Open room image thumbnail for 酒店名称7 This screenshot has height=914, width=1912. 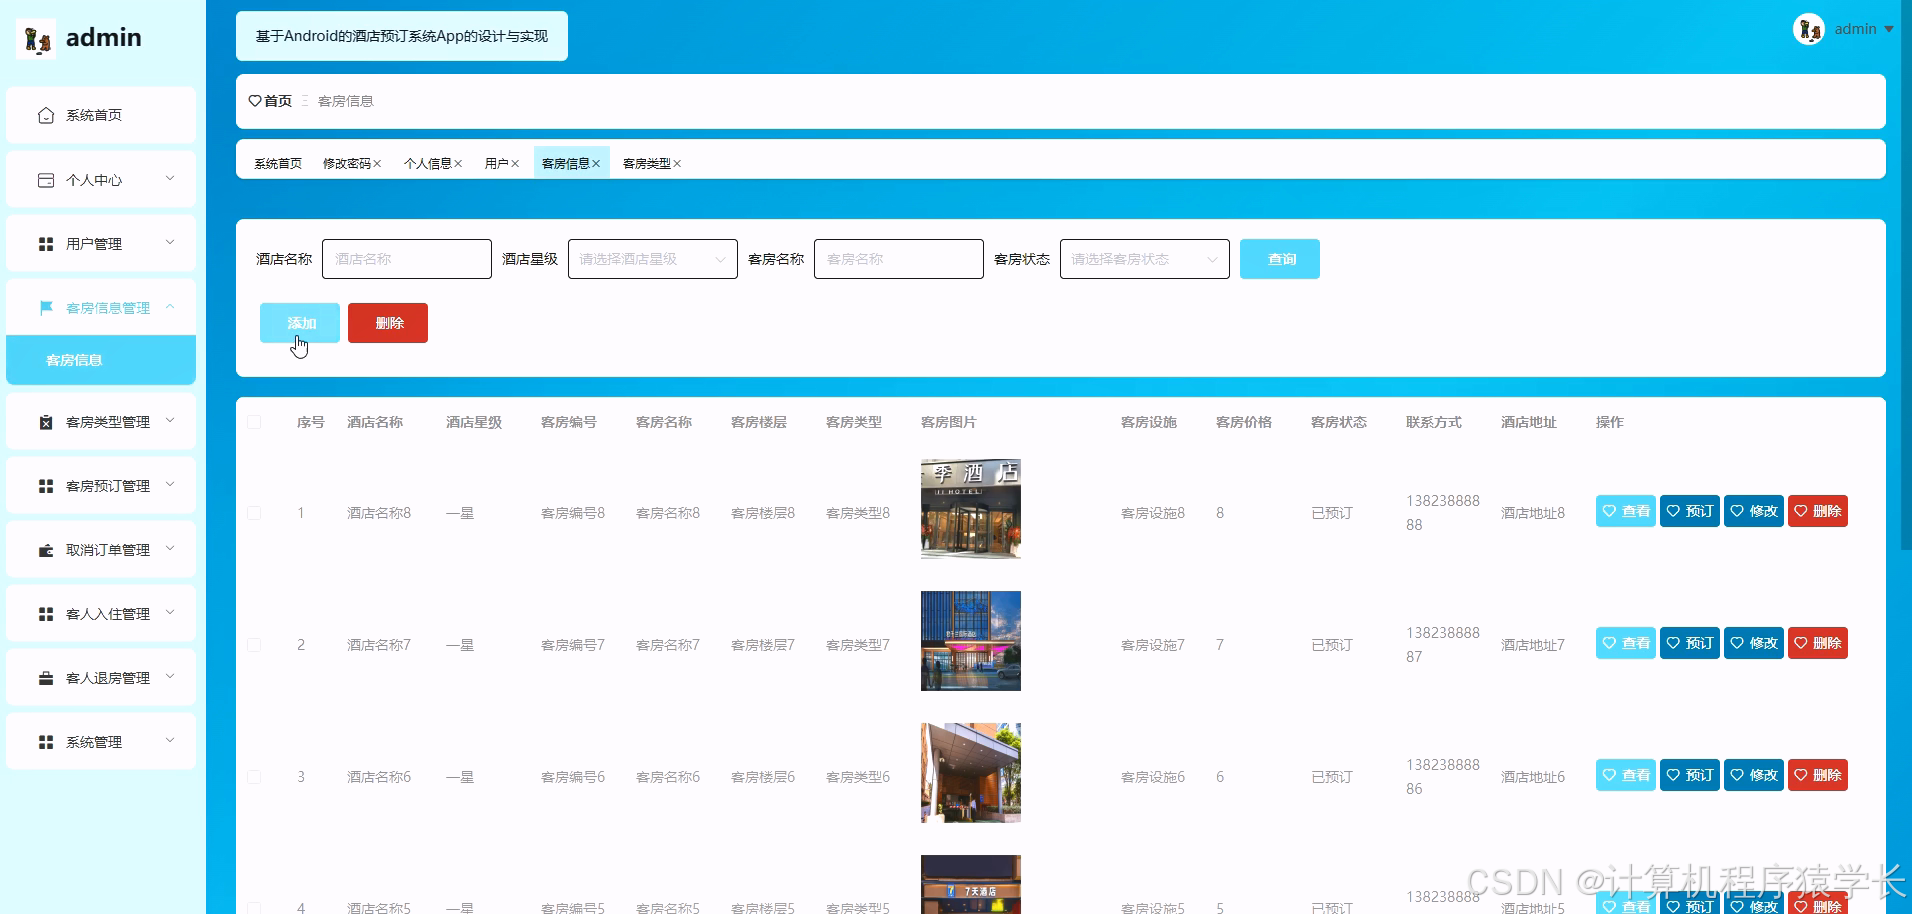[x=971, y=641]
